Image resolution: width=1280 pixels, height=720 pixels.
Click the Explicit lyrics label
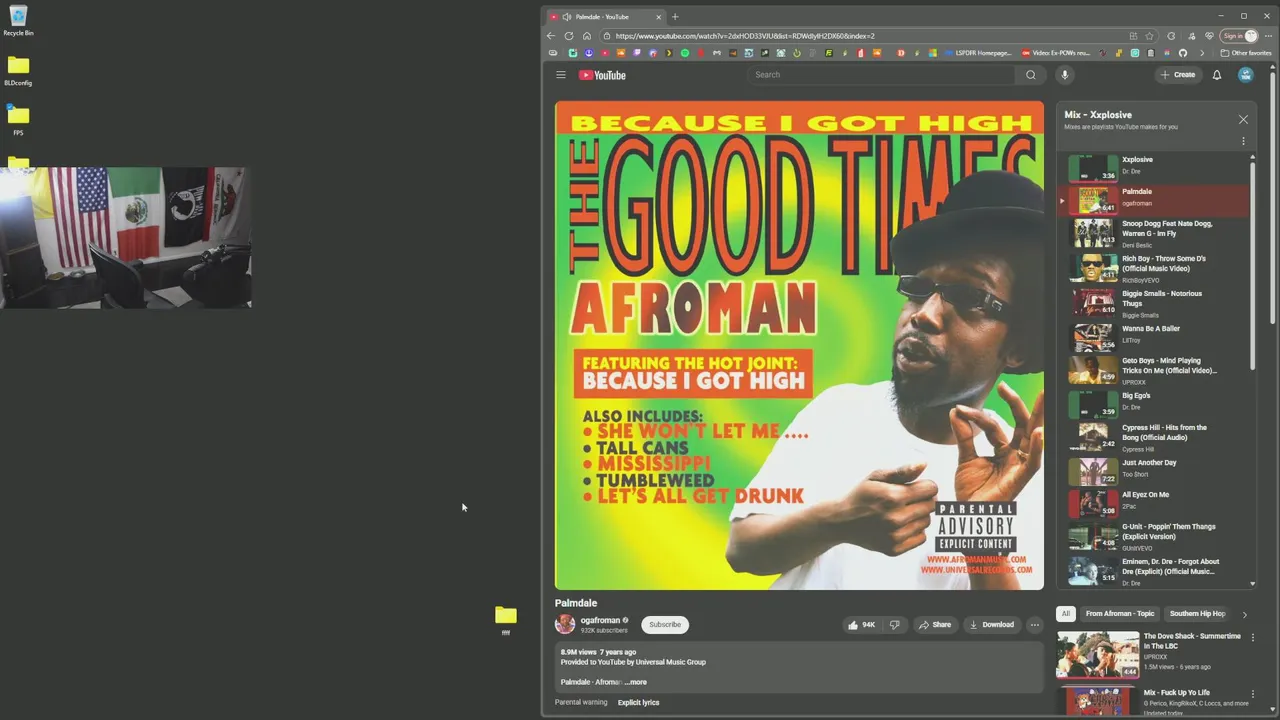pyautogui.click(x=638, y=702)
